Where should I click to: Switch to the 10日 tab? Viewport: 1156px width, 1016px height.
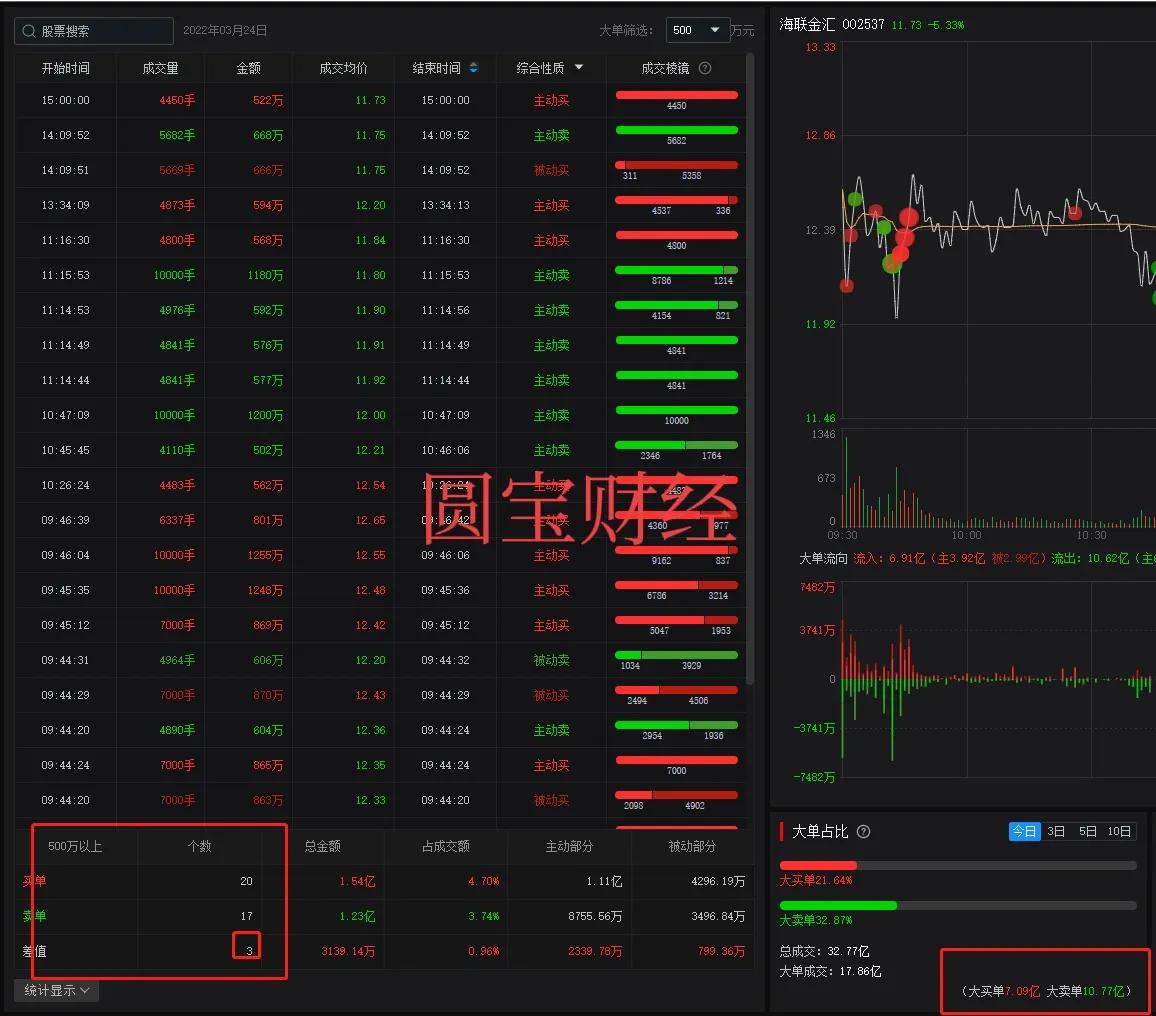click(1121, 831)
